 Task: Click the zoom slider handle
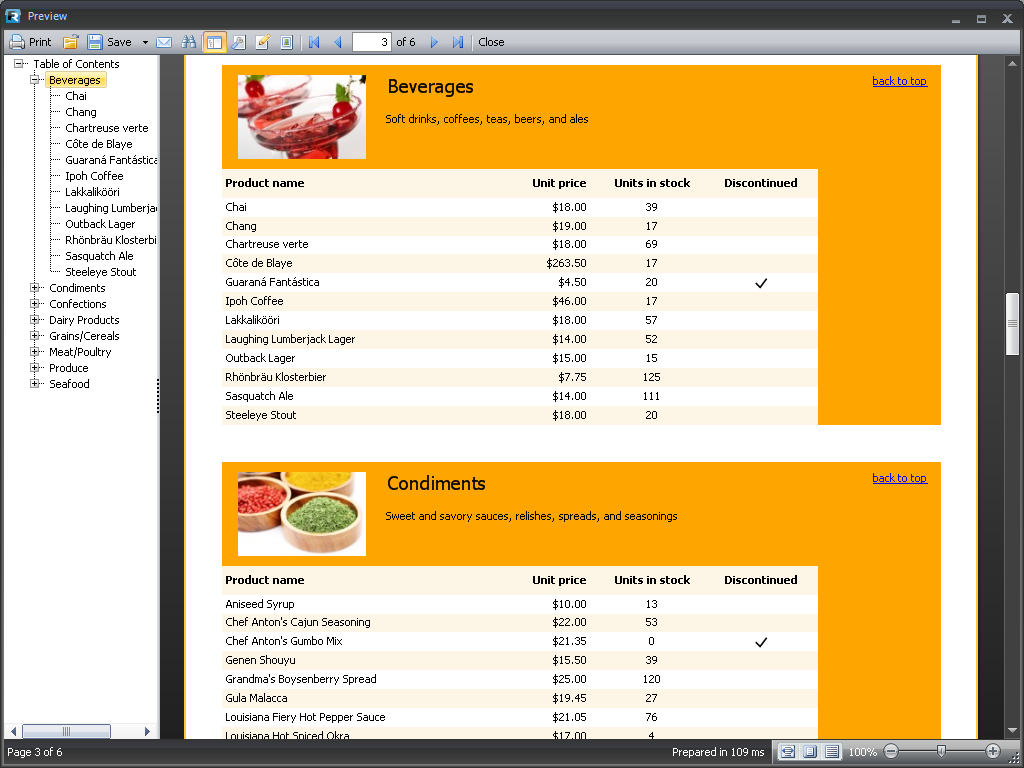(x=941, y=751)
